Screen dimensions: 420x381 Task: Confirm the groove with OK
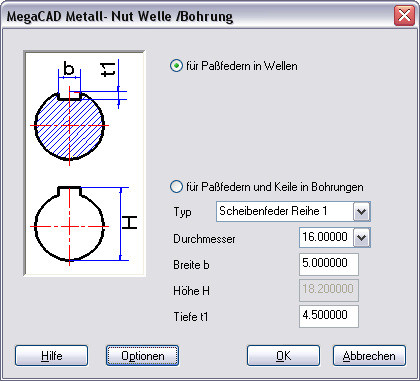pyautogui.click(x=283, y=356)
